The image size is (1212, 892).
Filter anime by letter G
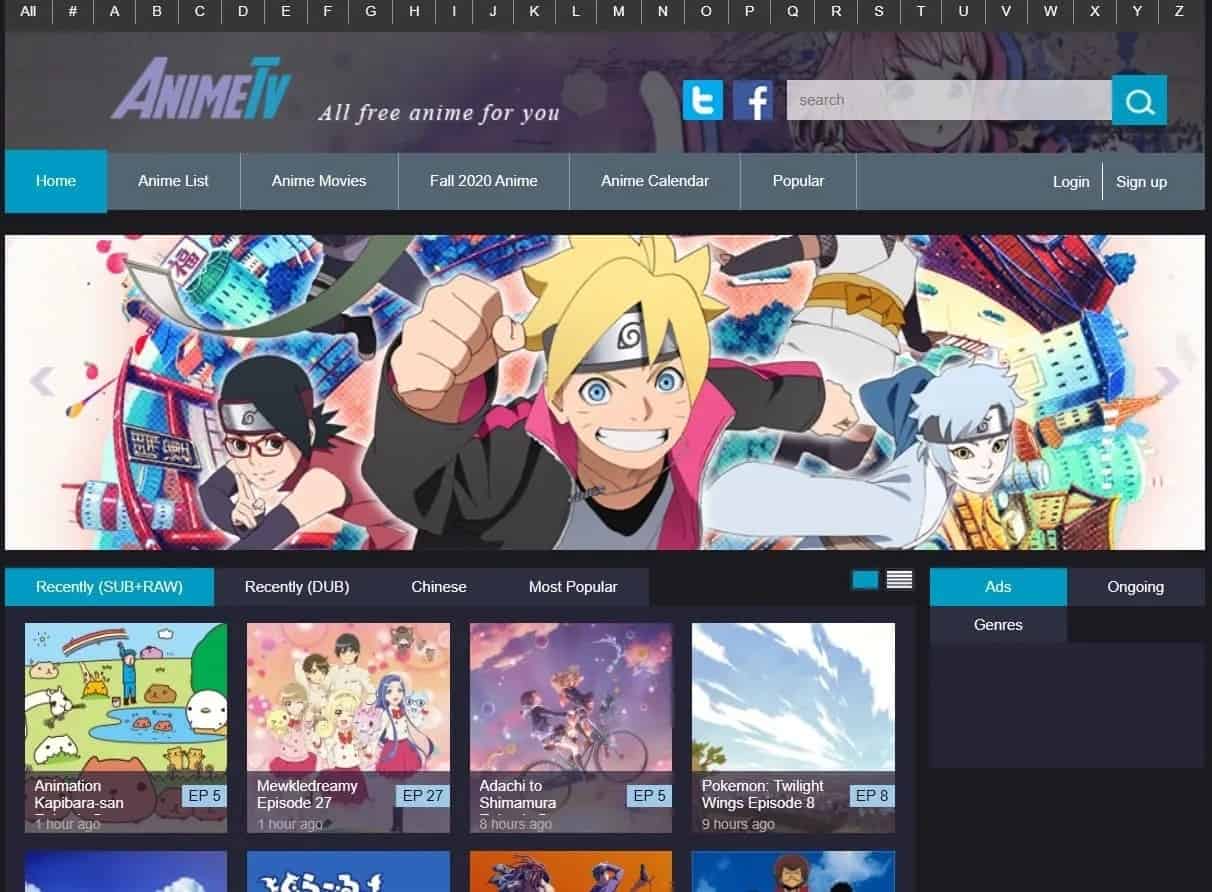pos(371,11)
